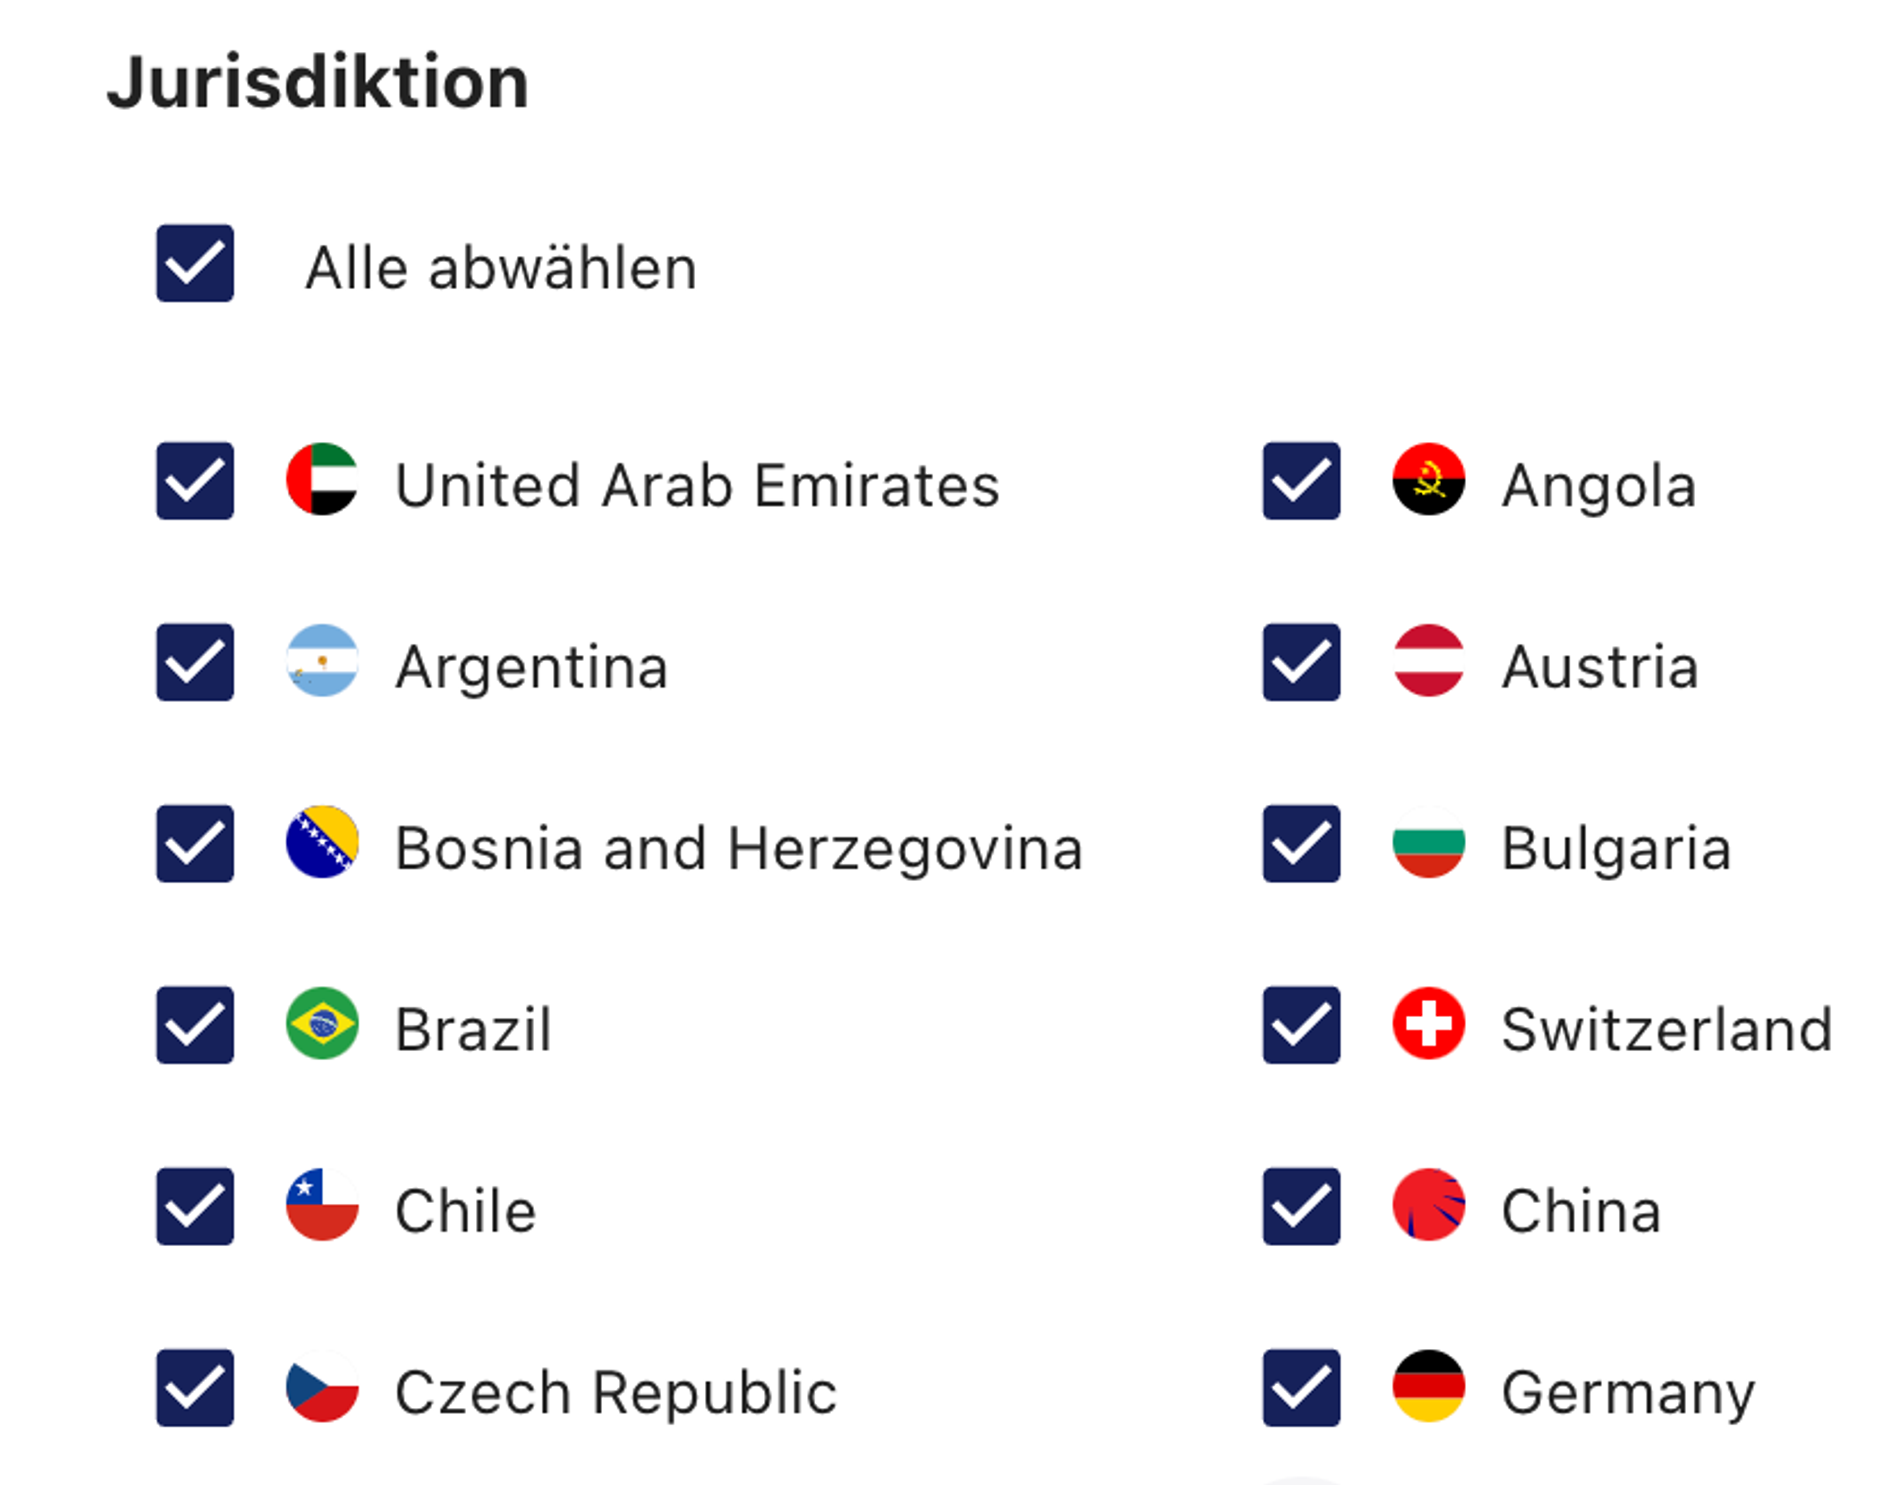The height and width of the screenshot is (1485, 1880).
Task: Click the Bulgaria flag icon
Action: click(1428, 843)
